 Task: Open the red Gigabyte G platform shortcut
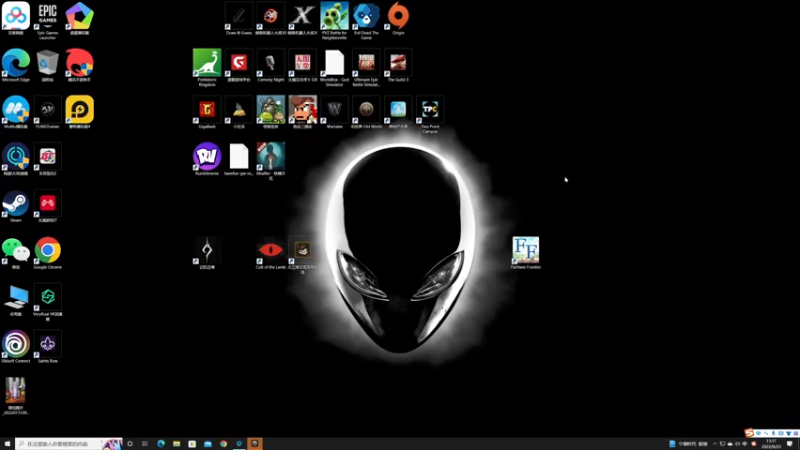[239, 65]
